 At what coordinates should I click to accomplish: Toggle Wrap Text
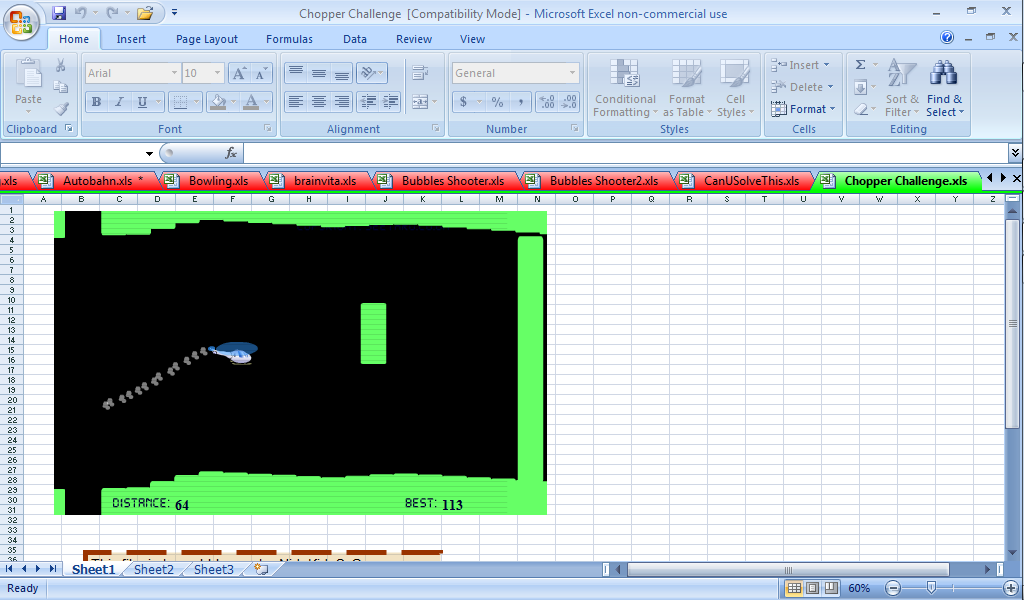coord(420,73)
